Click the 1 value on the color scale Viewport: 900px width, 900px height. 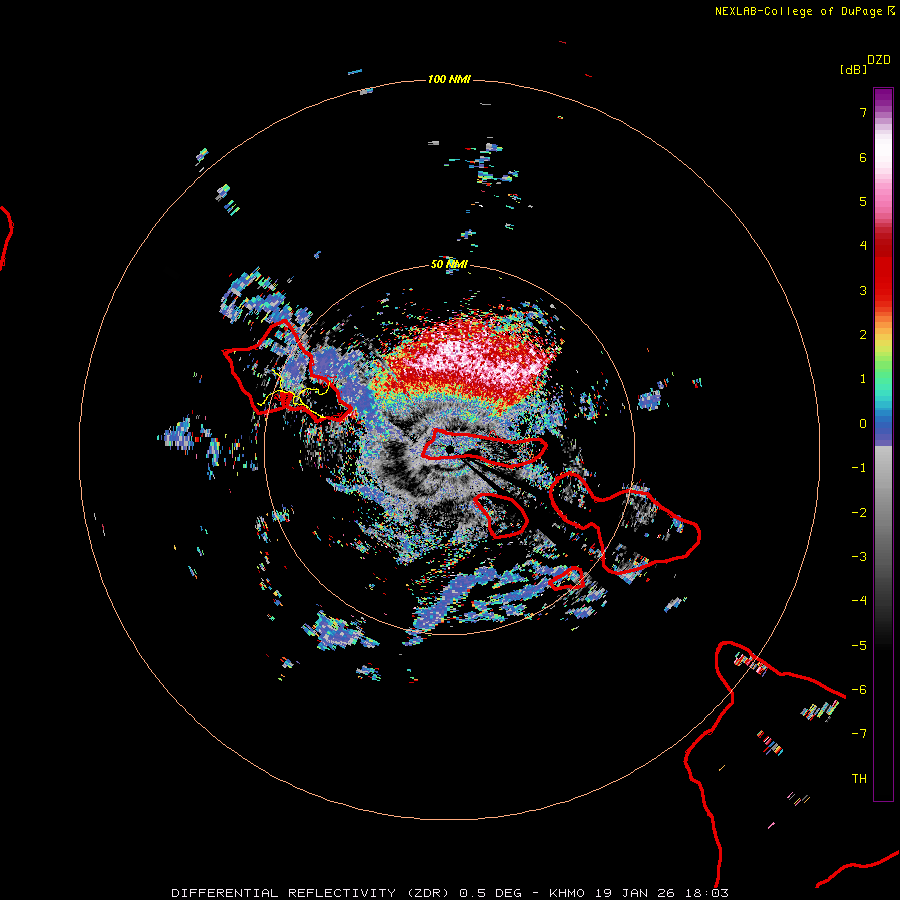(x=863, y=379)
